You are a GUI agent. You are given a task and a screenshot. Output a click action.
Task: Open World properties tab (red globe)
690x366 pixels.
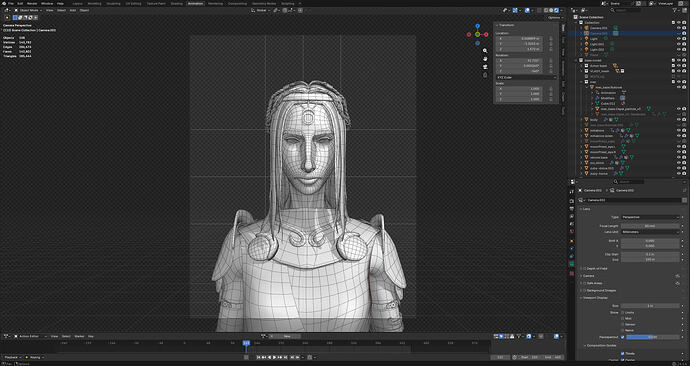coord(572,231)
